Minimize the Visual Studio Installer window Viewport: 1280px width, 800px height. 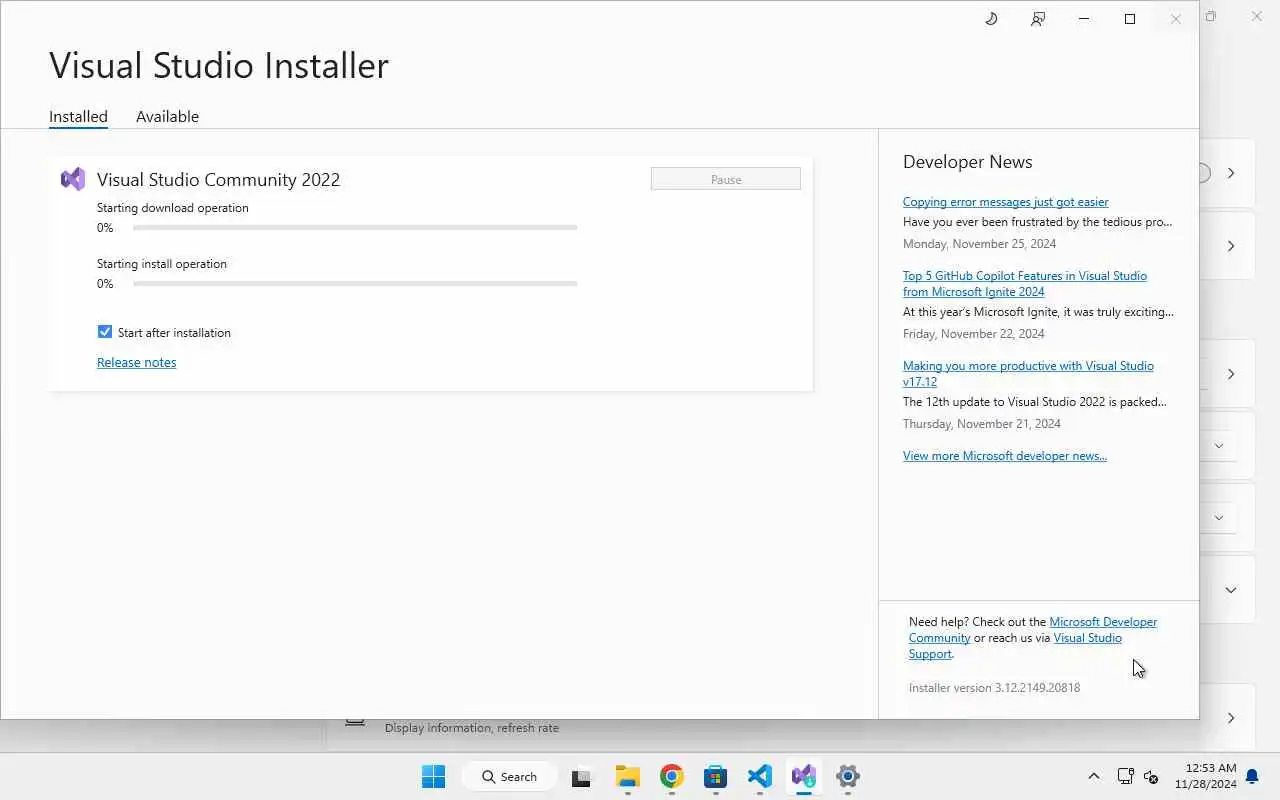(1084, 19)
